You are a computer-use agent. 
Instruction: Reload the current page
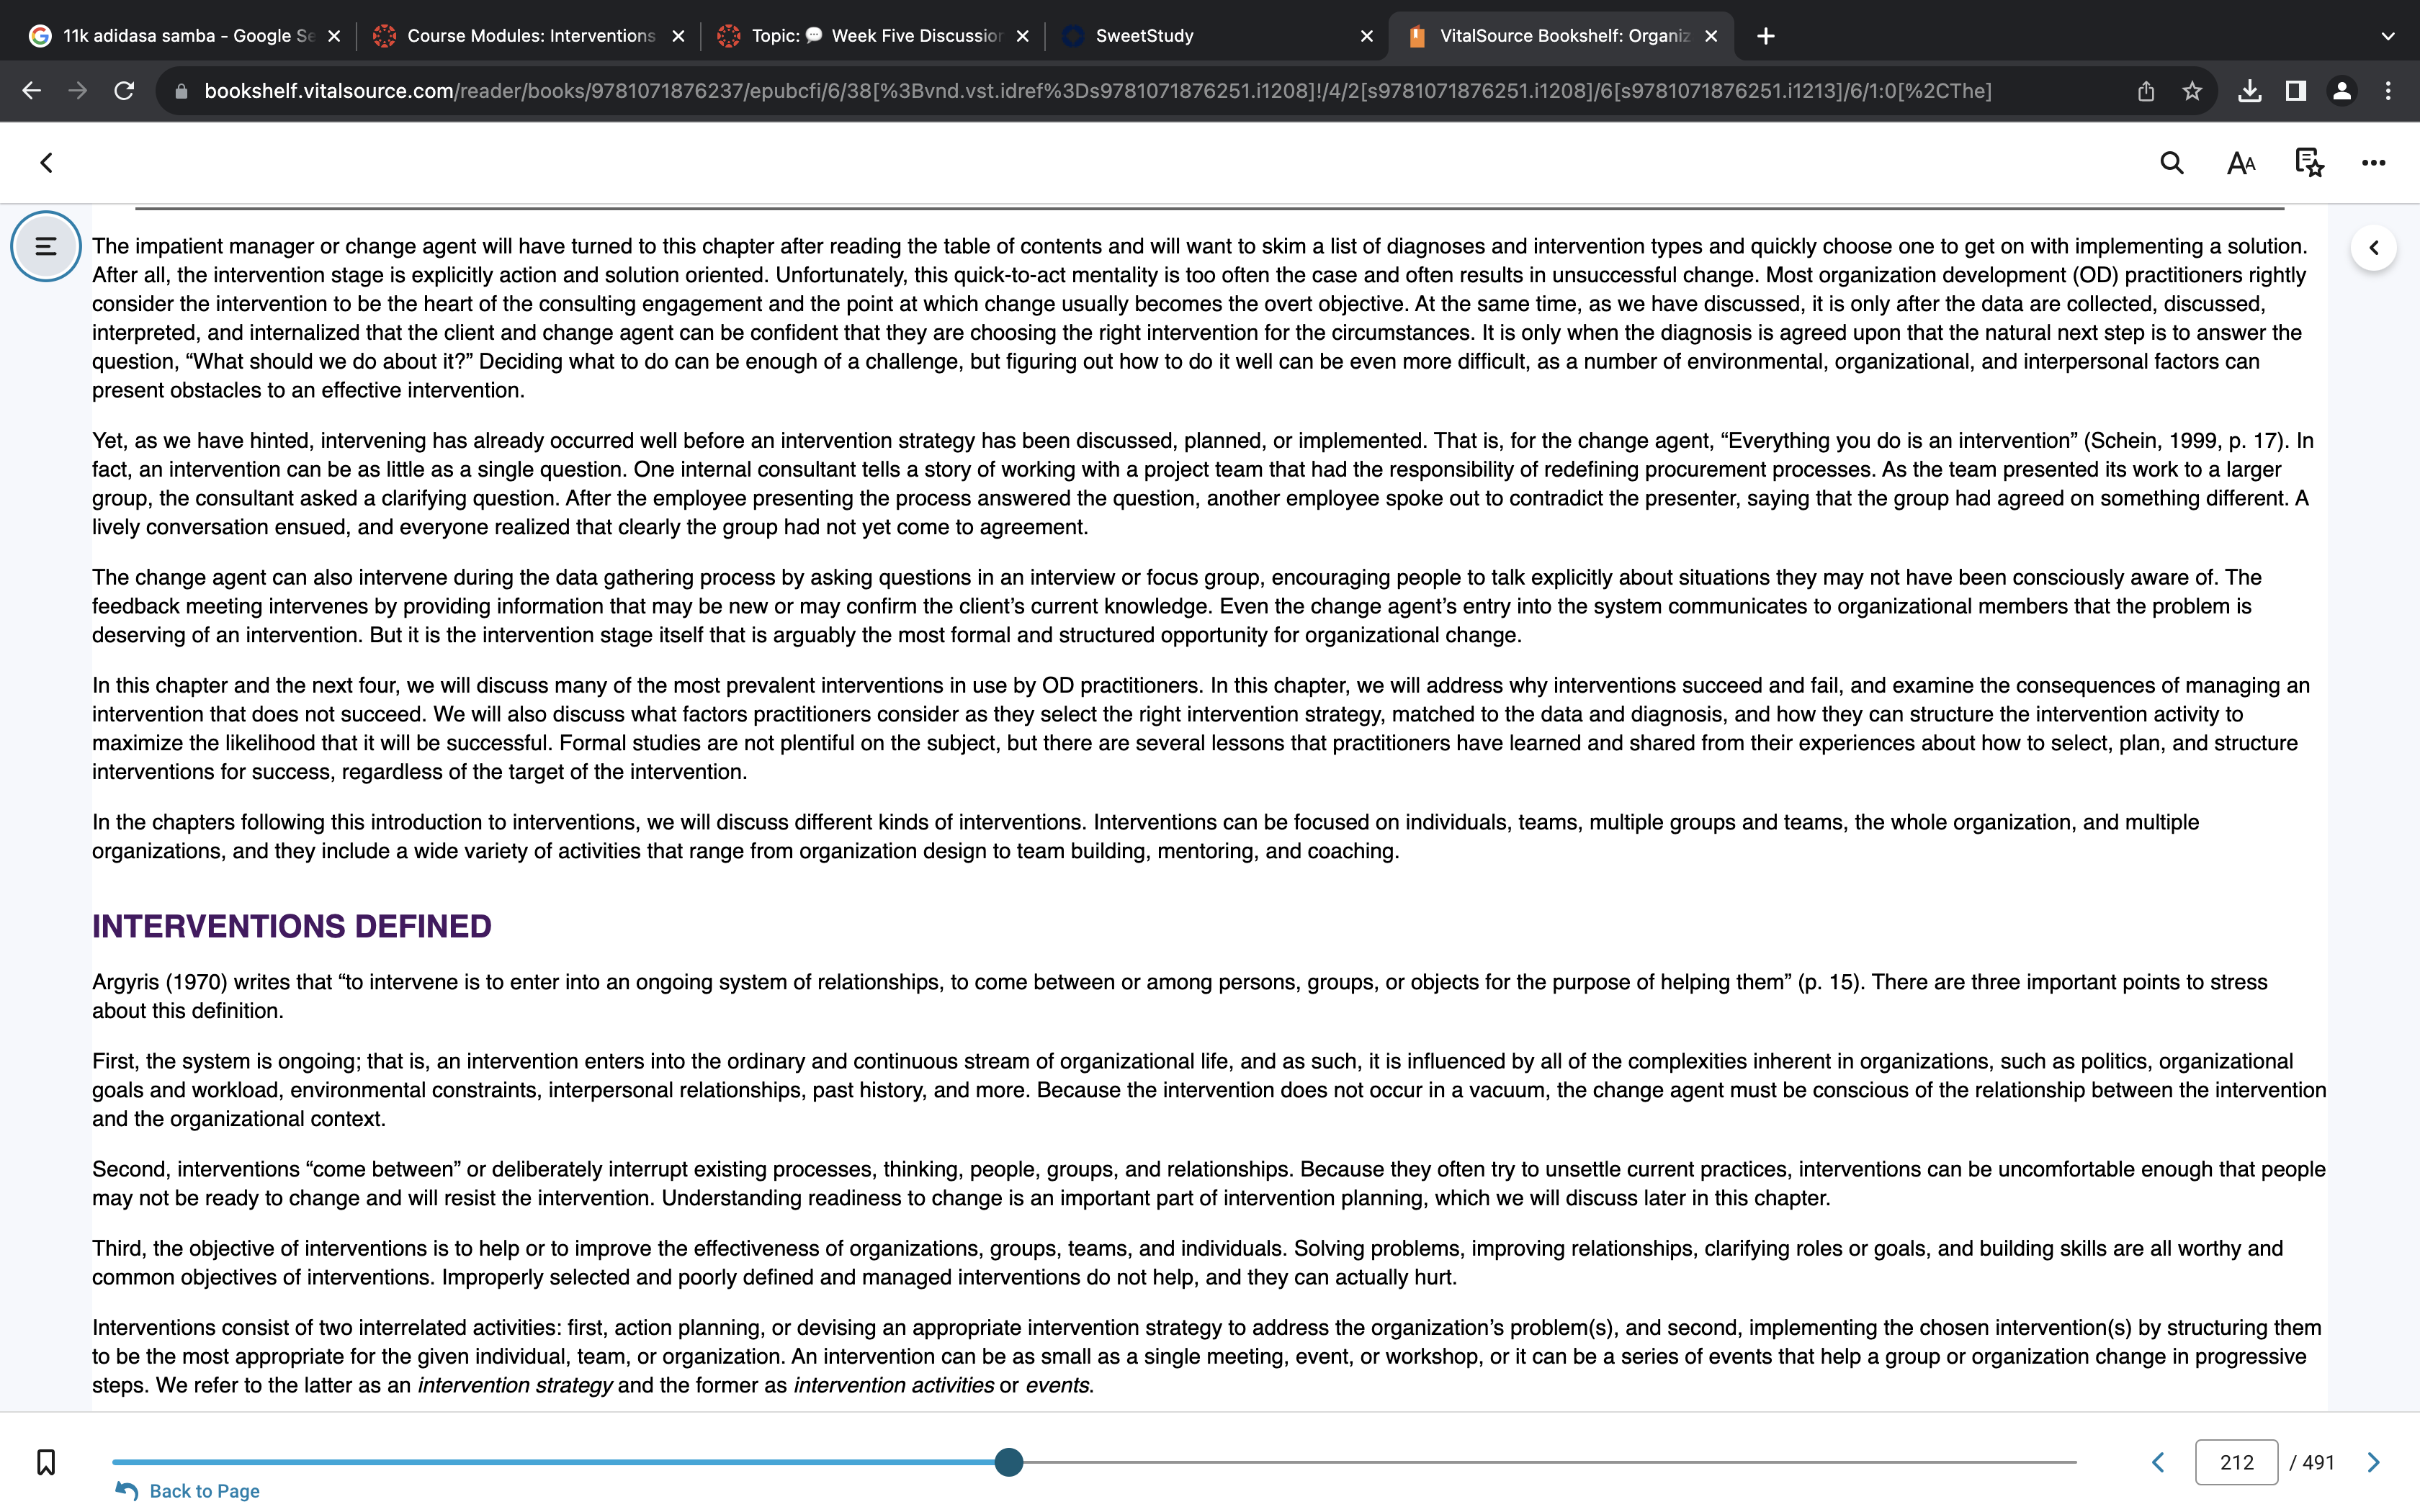click(124, 91)
